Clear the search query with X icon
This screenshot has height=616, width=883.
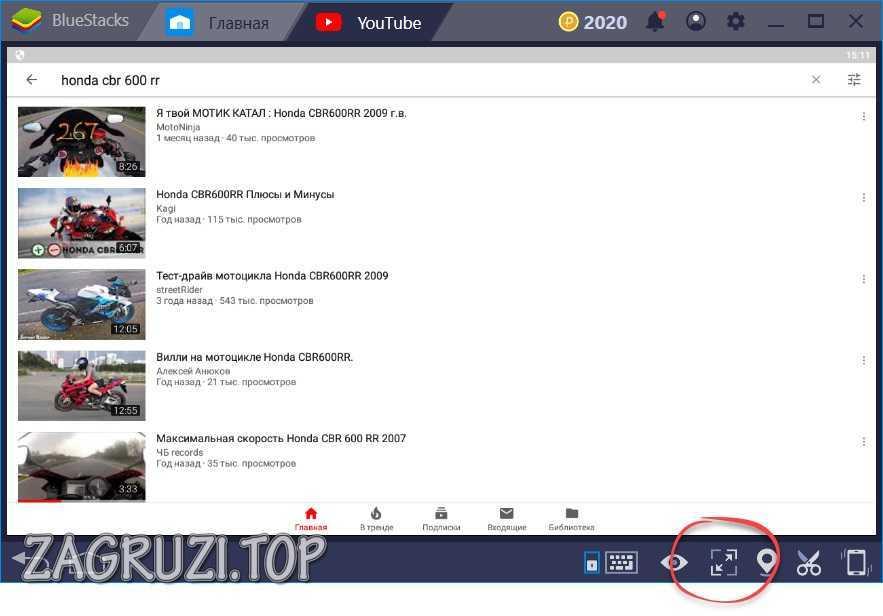[816, 80]
